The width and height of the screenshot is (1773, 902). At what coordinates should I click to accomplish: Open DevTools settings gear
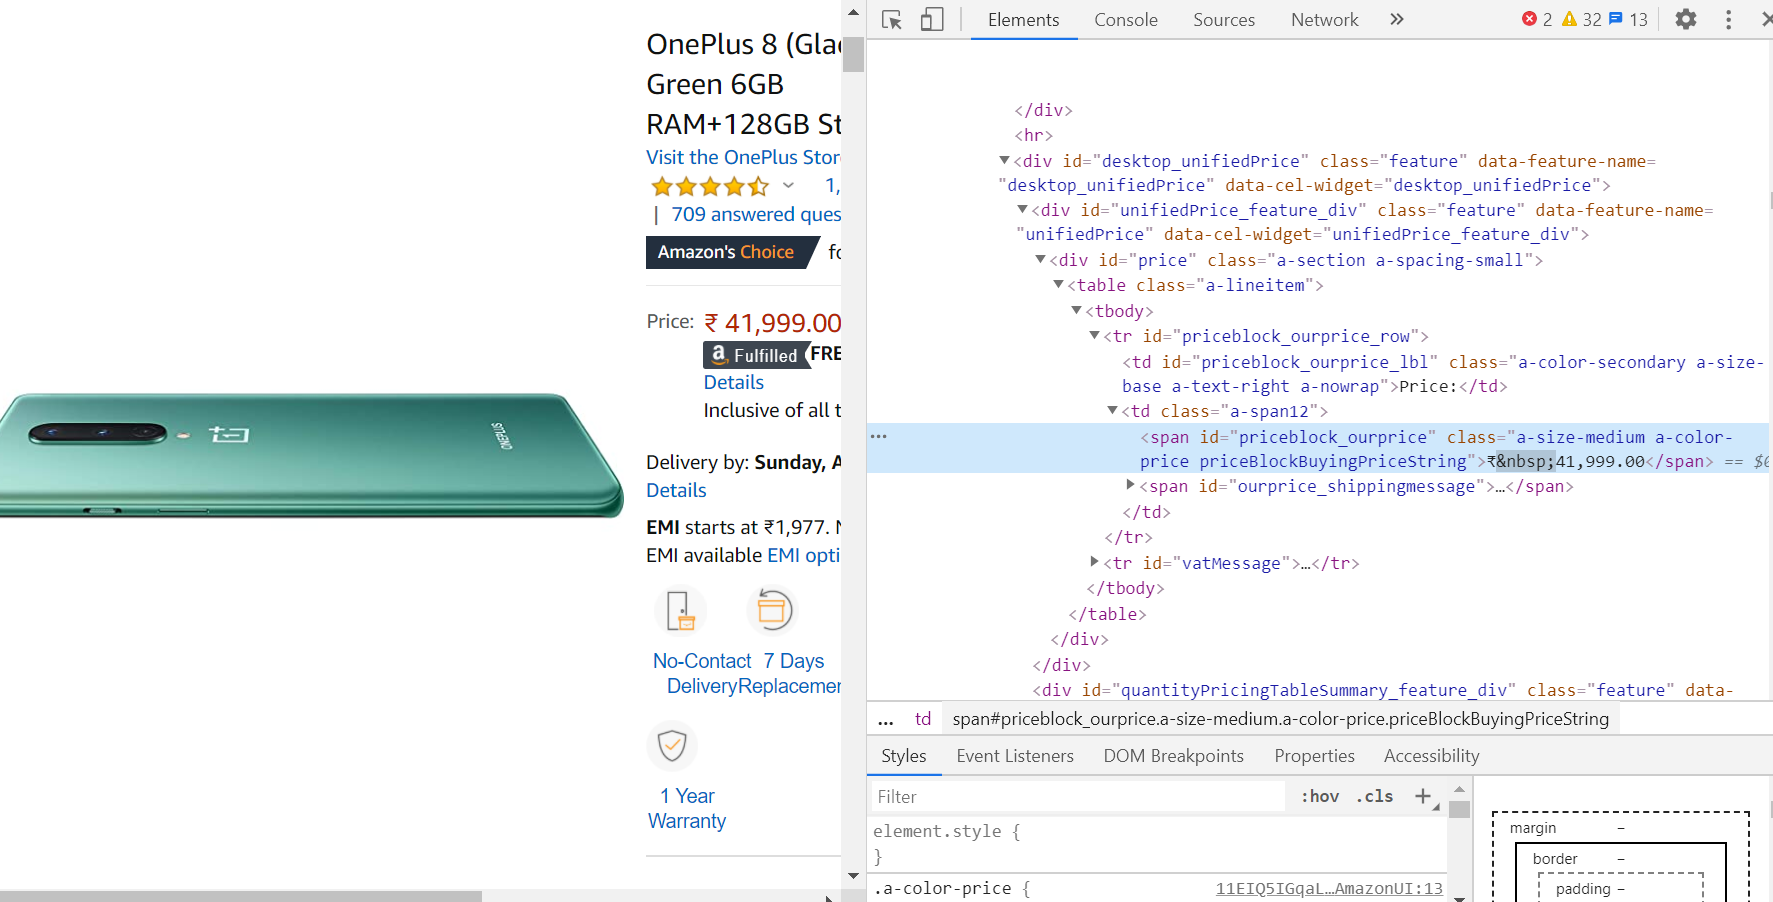tap(1686, 19)
